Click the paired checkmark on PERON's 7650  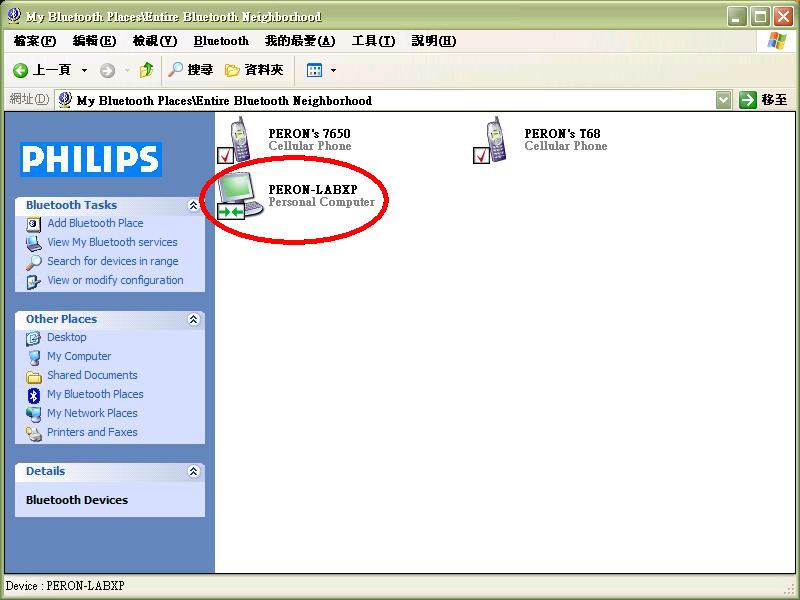click(x=226, y=155)
